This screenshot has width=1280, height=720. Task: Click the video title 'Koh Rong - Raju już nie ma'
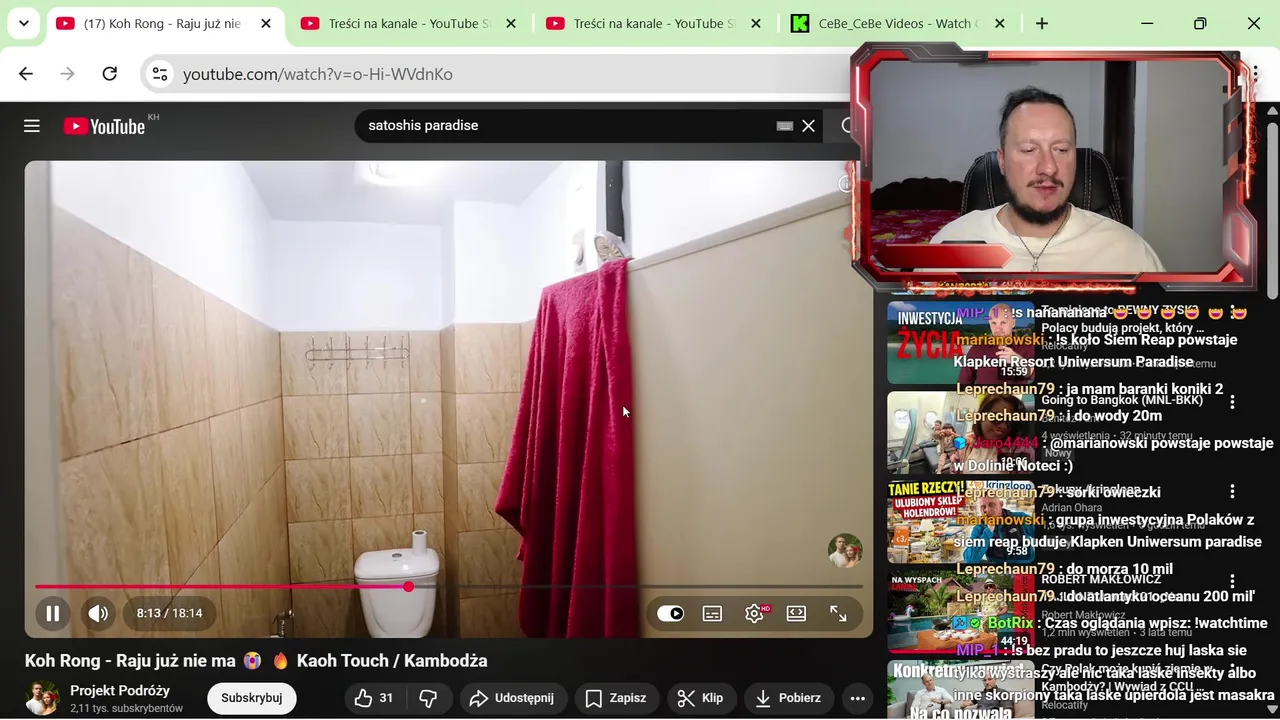tap(256, 661)
